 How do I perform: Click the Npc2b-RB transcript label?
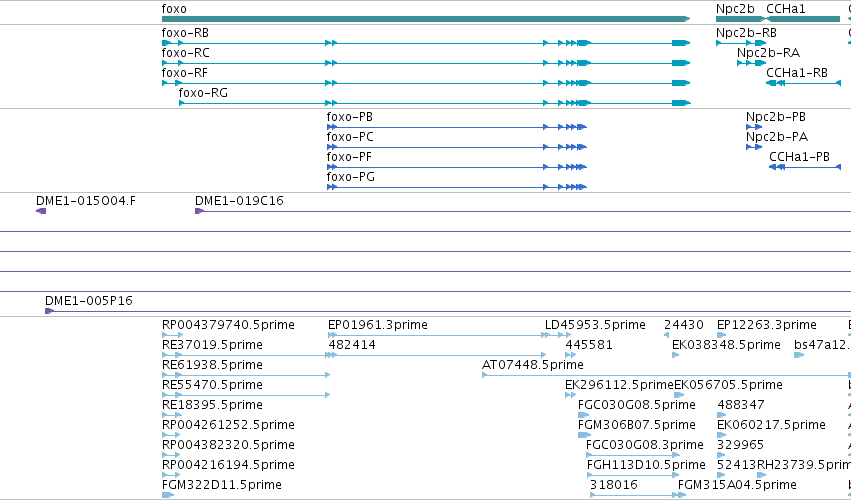[x=746, y=33]
